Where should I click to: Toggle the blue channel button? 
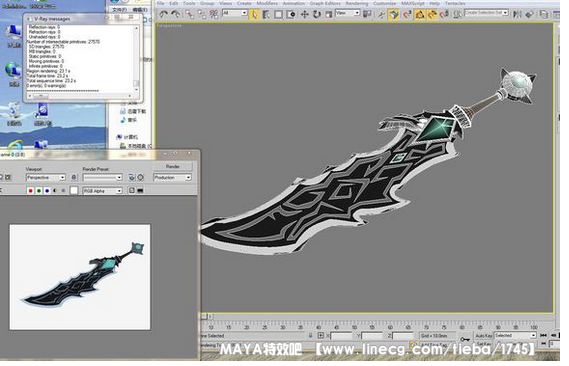[47, 191]
